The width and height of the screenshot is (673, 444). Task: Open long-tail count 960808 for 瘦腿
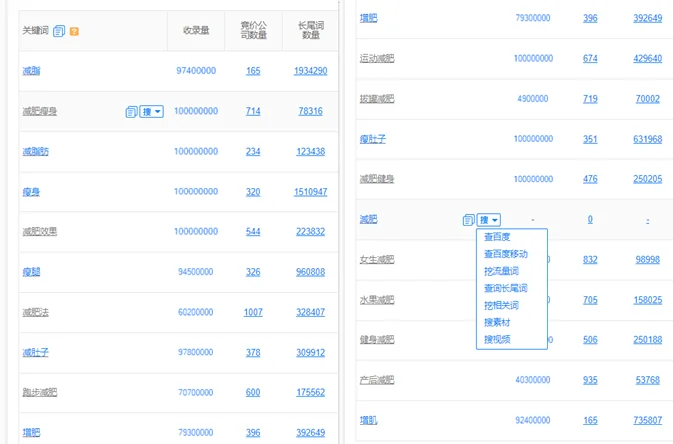(310, 272)
